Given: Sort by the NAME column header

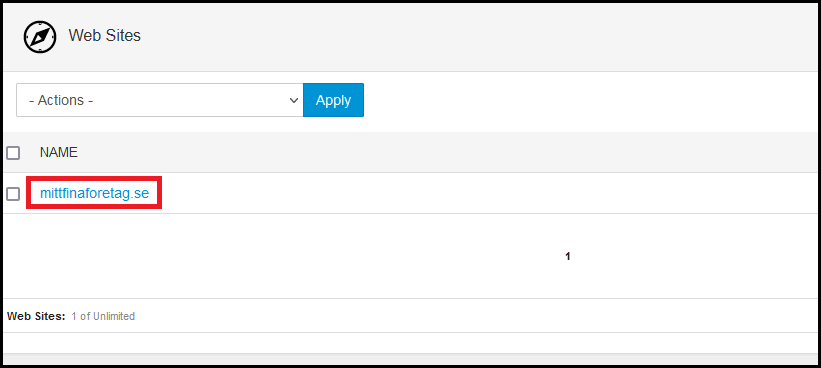Looking at the screenshot, I should click(59, 152).
